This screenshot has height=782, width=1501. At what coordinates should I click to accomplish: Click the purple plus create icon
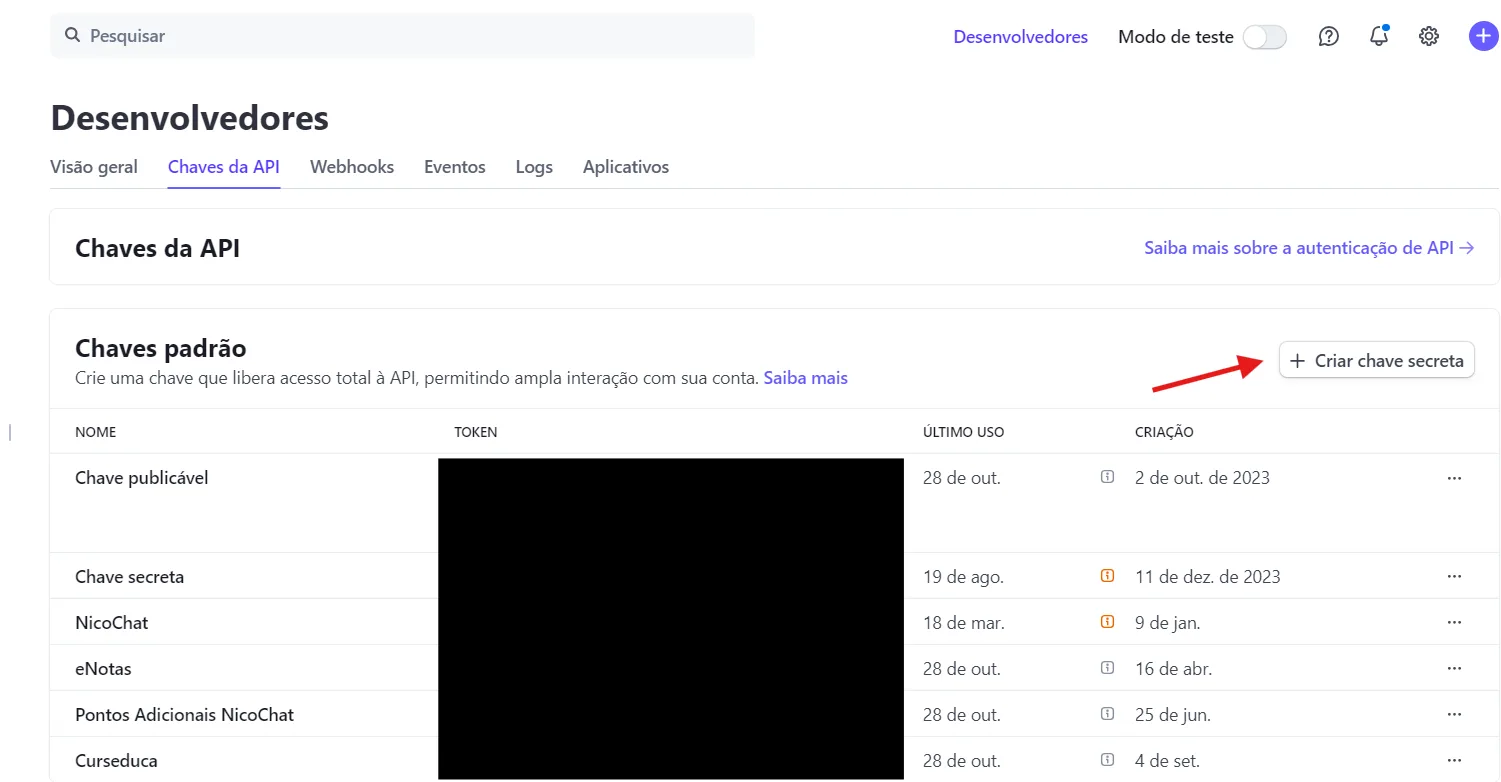1483,37
